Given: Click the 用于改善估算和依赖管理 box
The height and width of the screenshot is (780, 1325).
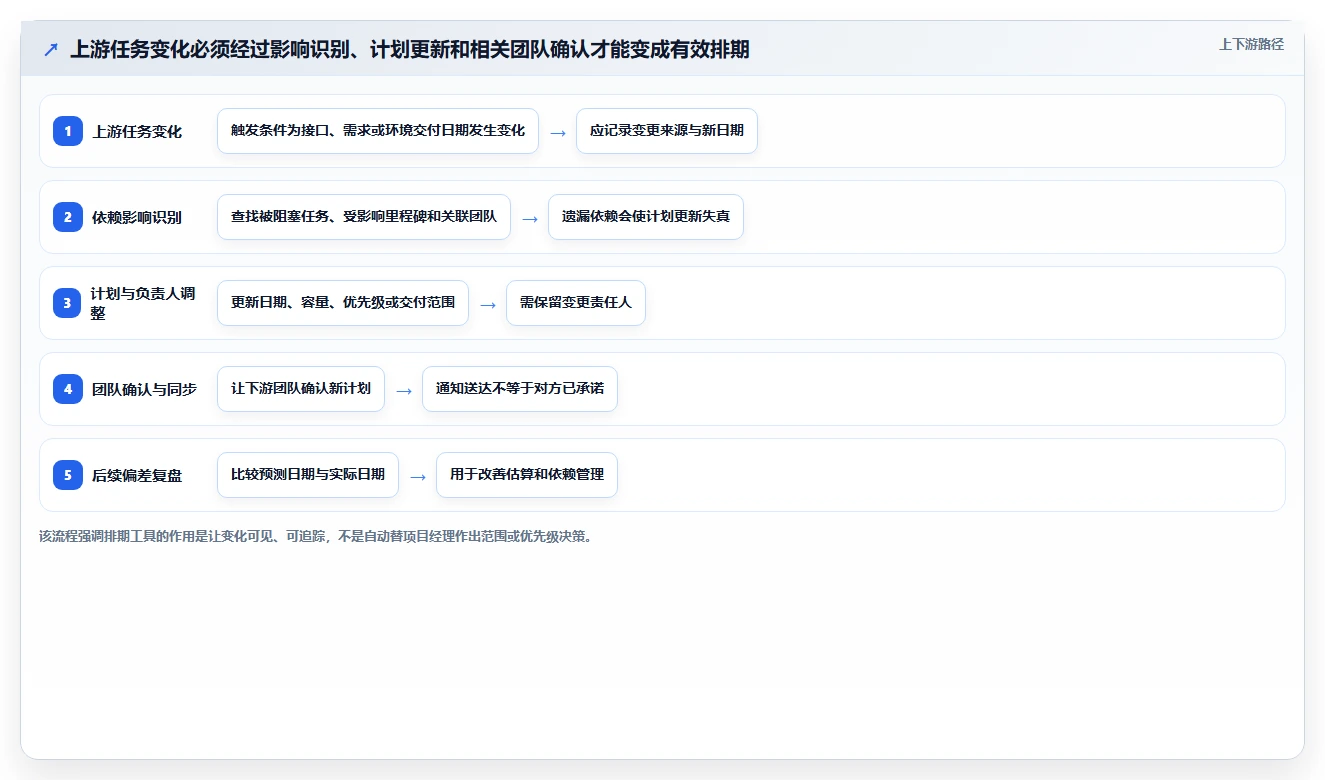Looking at the screenshot, I should click(527, 475).
